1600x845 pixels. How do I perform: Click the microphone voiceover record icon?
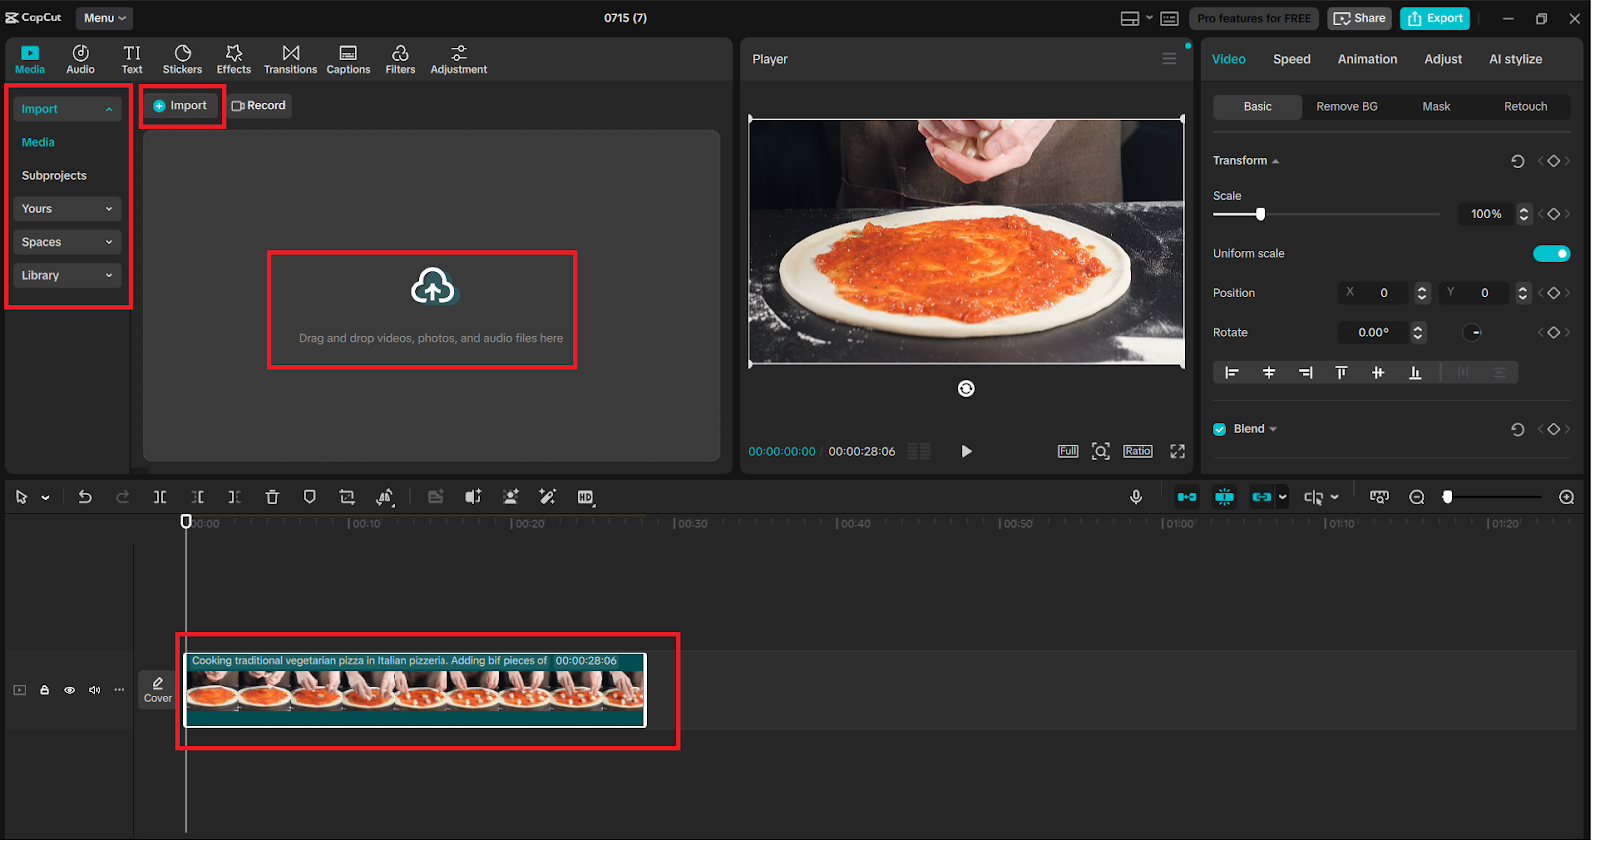coord(1136,497)
